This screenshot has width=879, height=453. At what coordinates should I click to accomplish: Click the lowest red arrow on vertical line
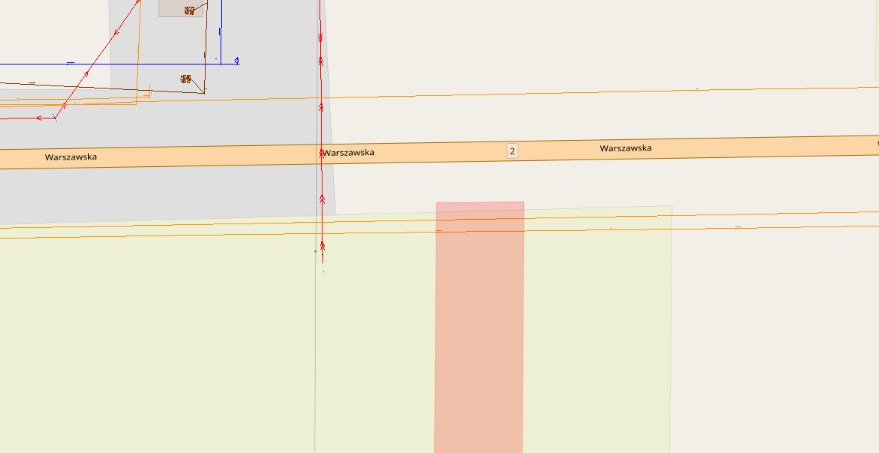(322, 245)
